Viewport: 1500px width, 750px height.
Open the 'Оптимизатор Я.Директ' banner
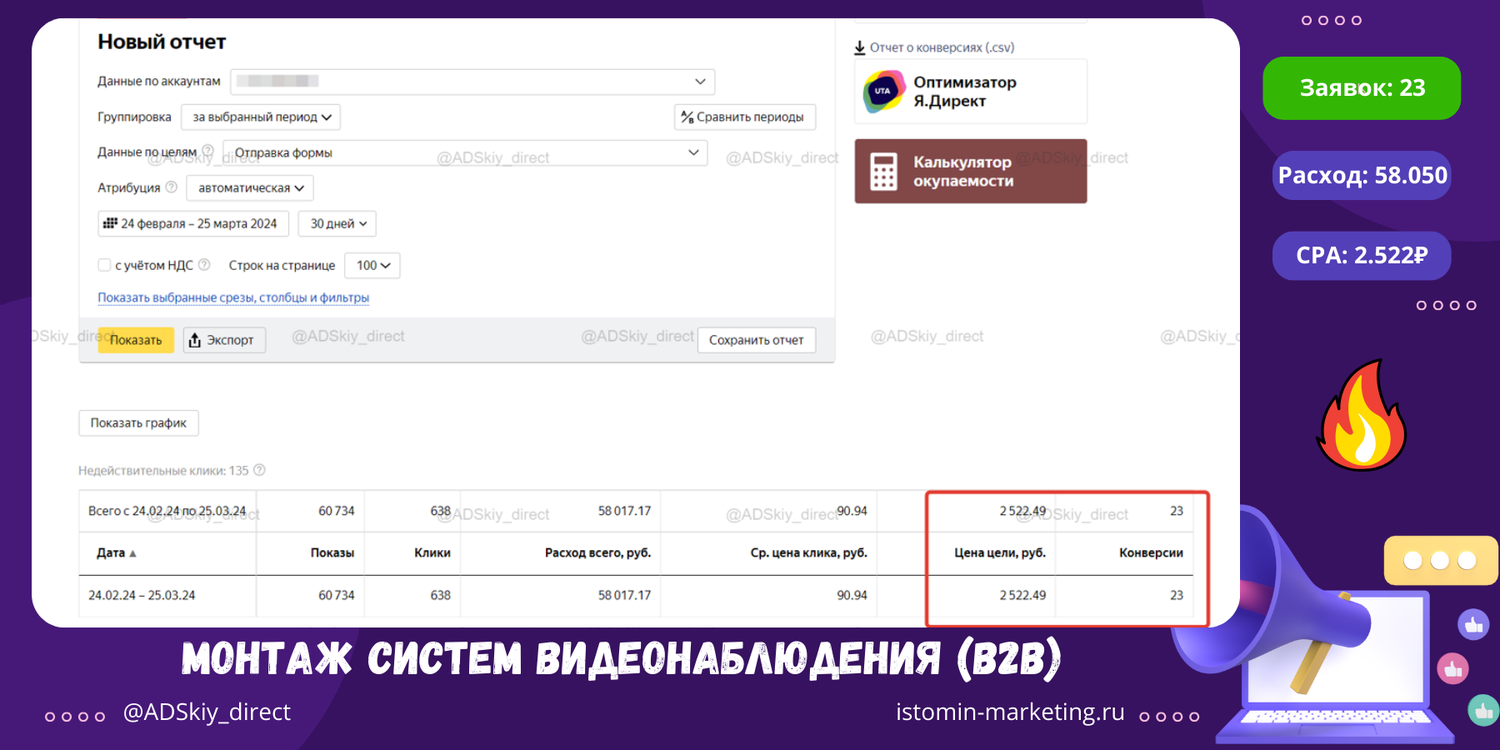point(970,92)
